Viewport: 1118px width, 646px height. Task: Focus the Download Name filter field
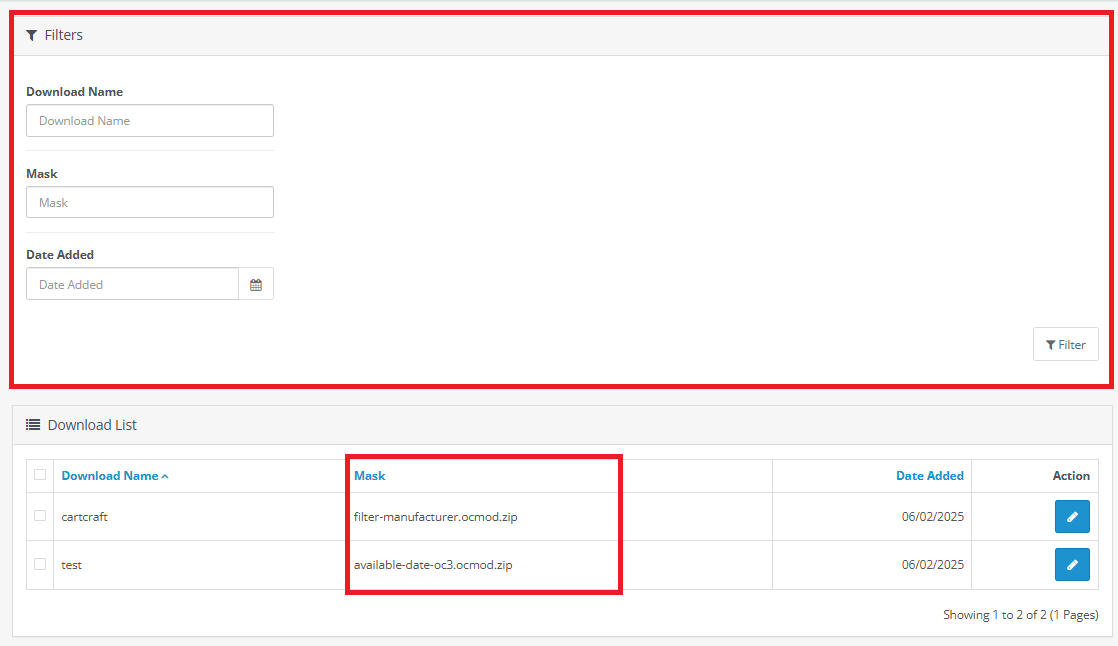150,121
